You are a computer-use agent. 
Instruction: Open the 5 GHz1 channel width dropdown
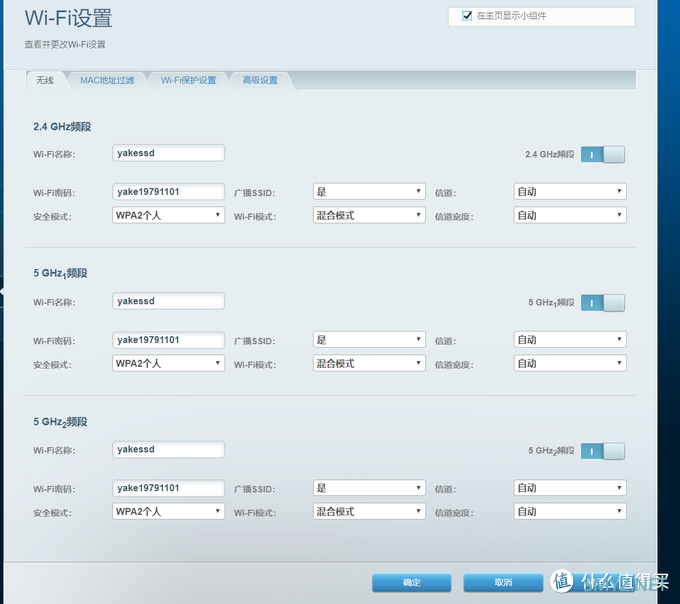570,363
